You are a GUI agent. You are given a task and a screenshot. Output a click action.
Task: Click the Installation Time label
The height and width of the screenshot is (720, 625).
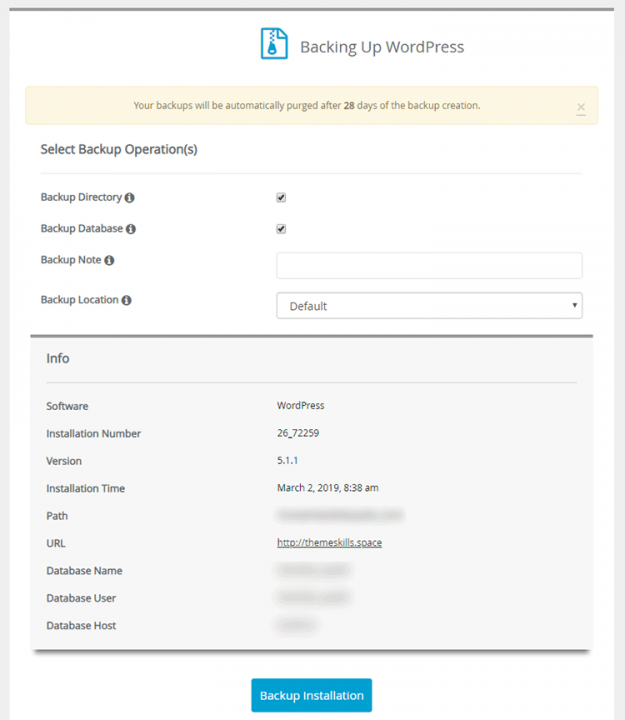pos(85,489)
